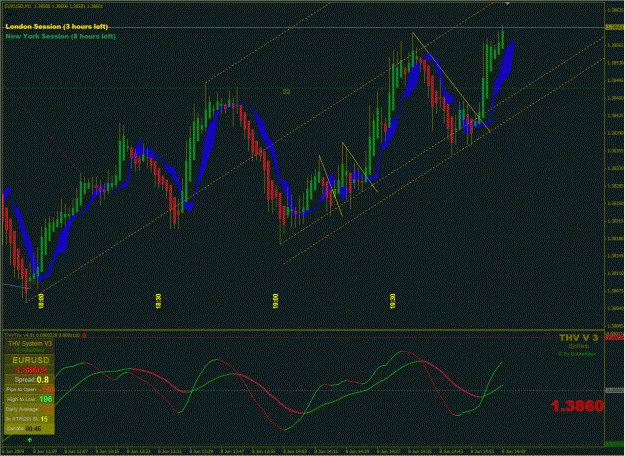This screenshot has height=456, width=625.
Task: Click the THV V 3 indicator label
Action: click(578, 338)
